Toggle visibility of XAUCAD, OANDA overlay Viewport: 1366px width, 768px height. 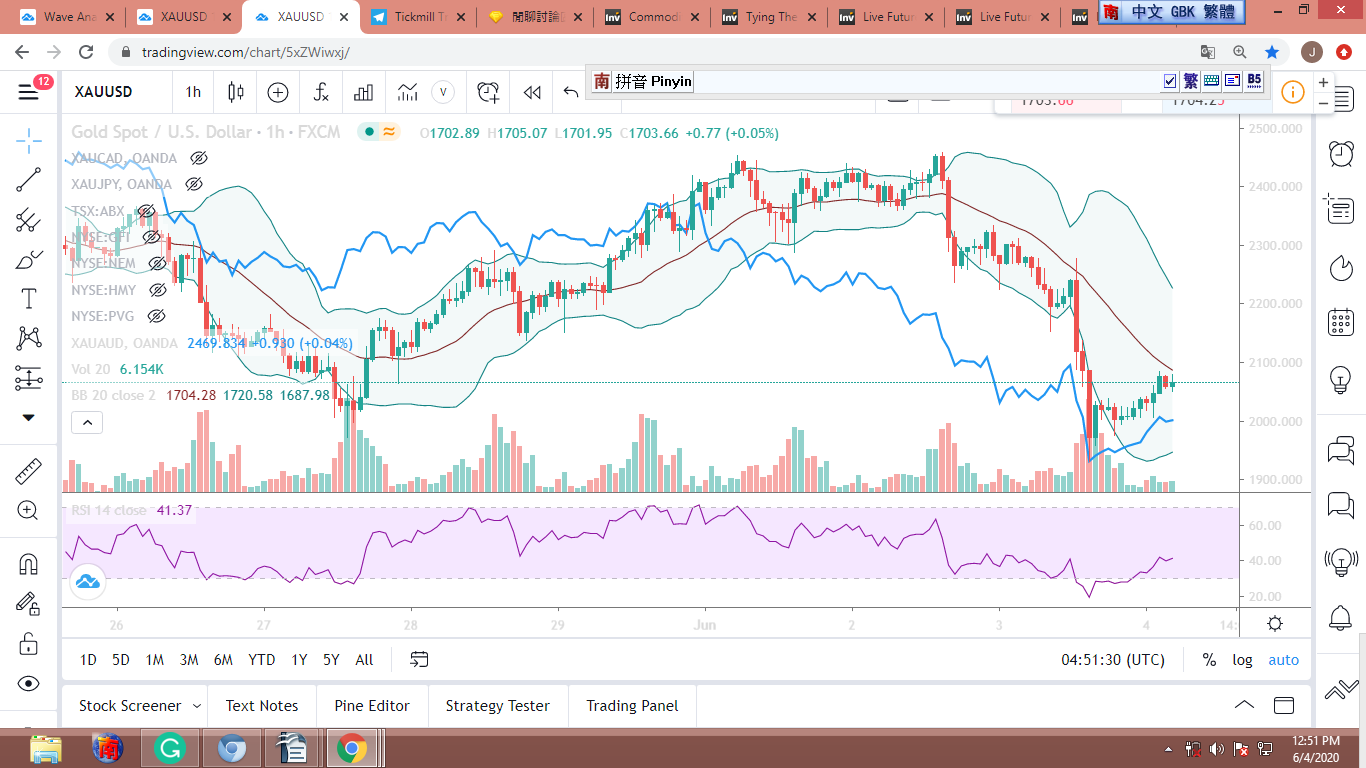point(199,158)
